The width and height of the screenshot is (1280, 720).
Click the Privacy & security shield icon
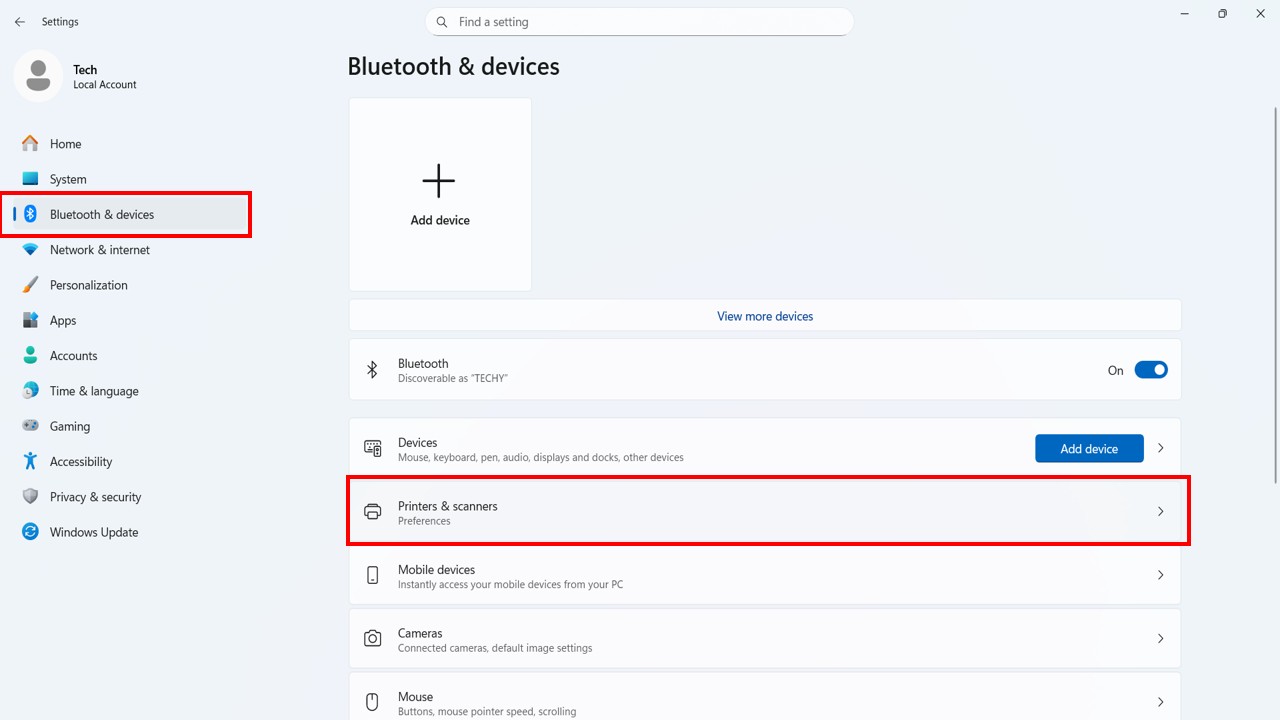(30, 497)
